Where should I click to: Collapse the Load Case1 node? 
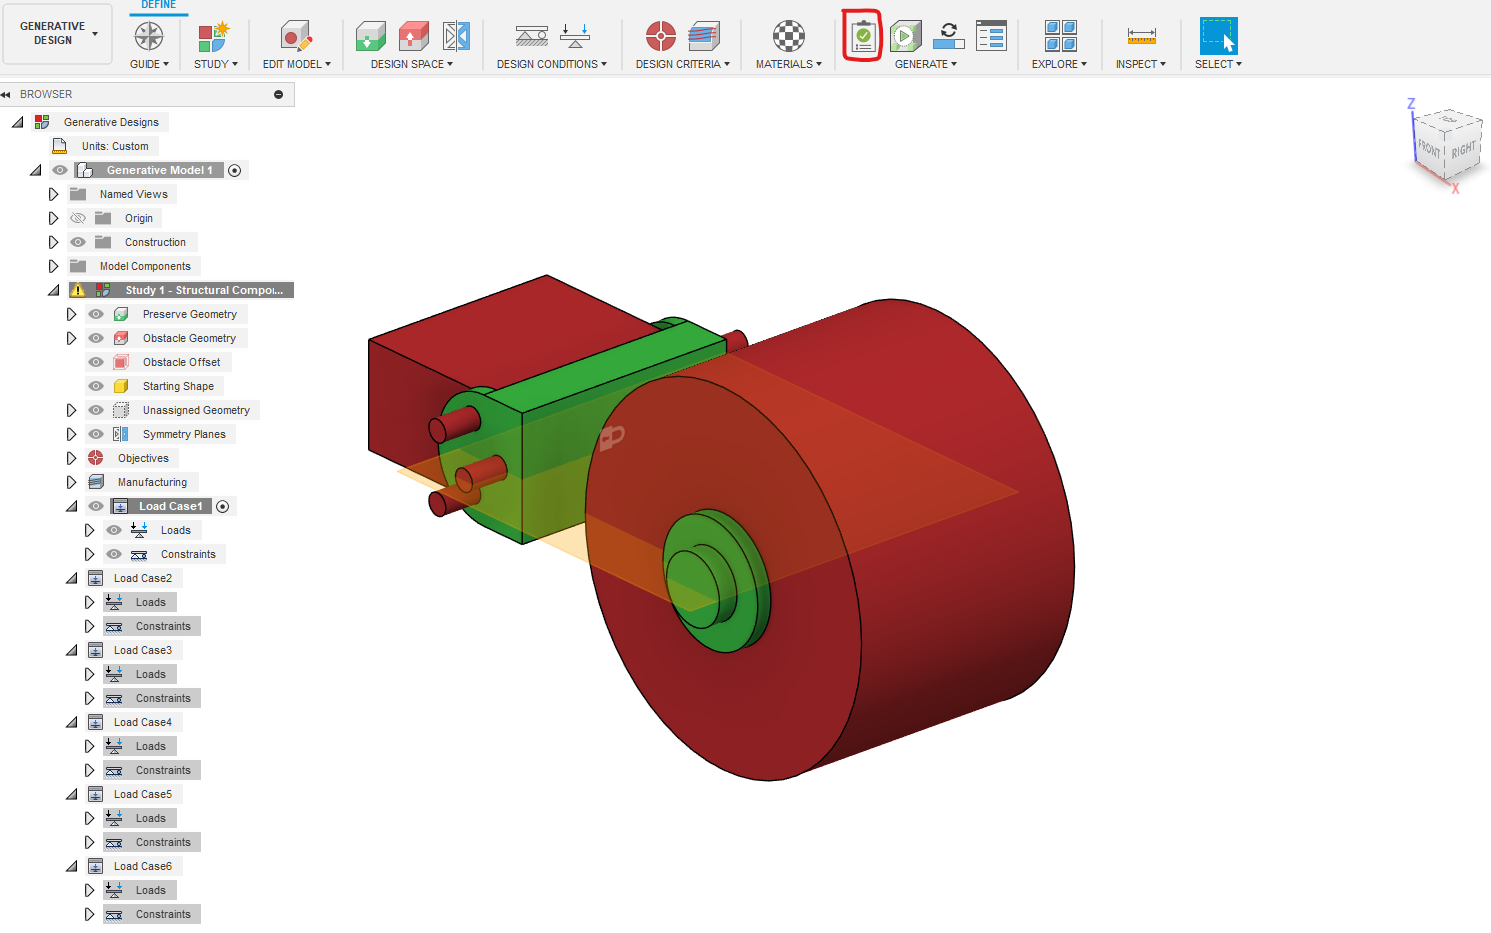[71, 506]
